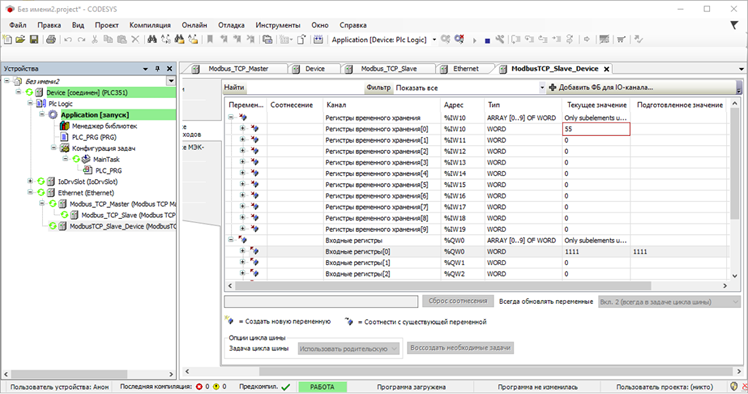
Task: Click the current value cell showing 55
Action: [596, 129]
